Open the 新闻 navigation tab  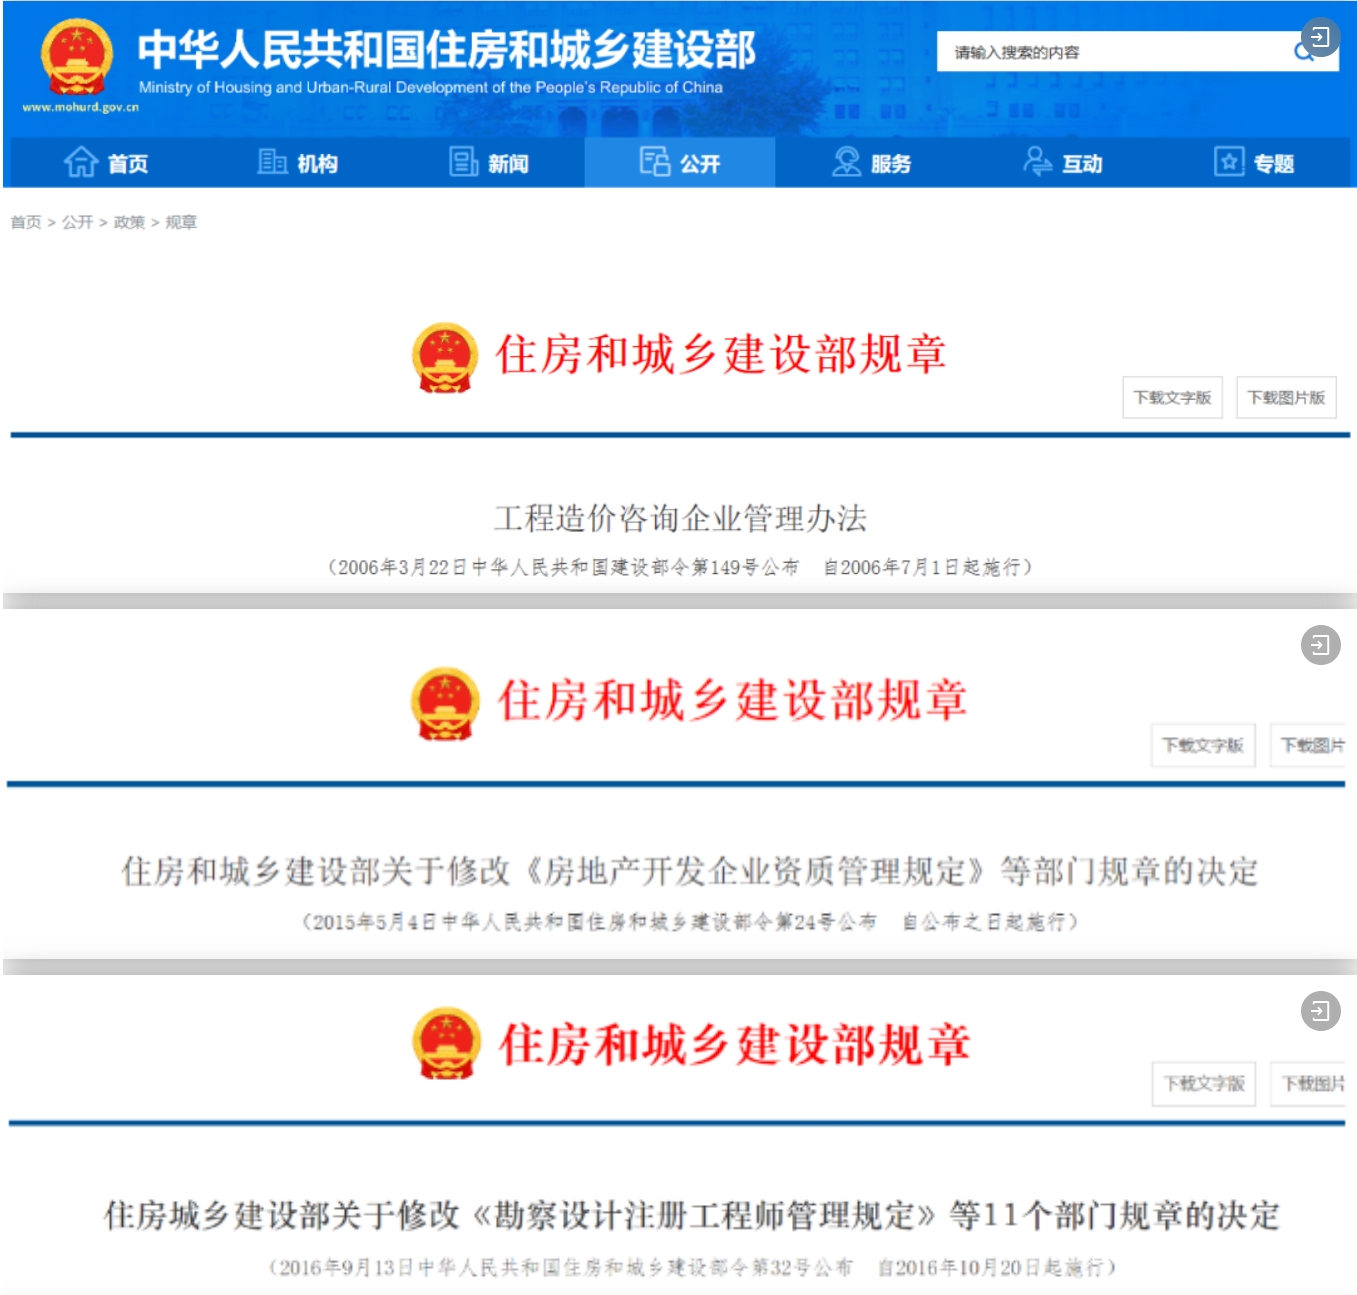tap(489, 163)
